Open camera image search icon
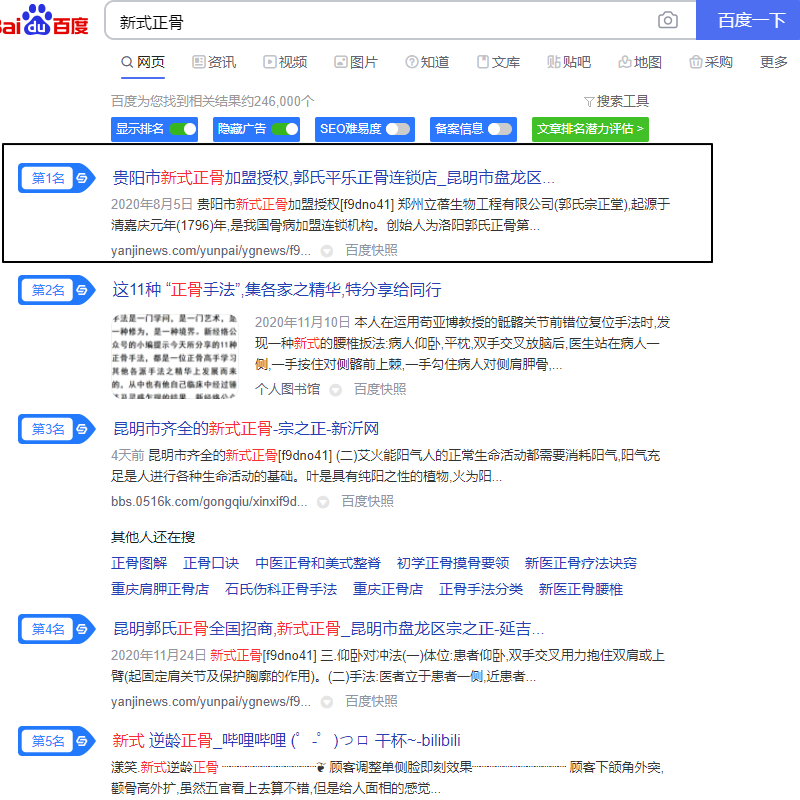This screenshot has height=800, width=800. (x=667, y=20)
